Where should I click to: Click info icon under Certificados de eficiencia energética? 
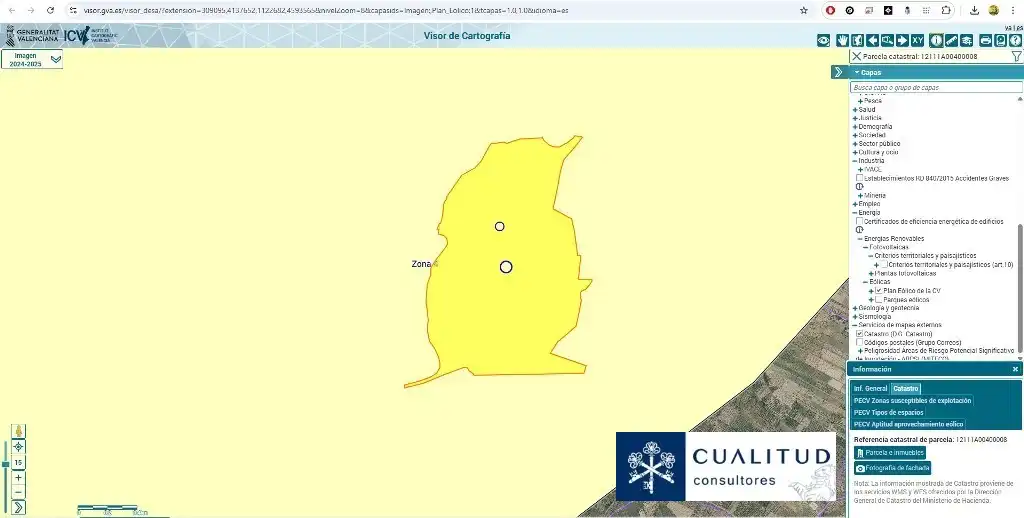coord(859,229)
